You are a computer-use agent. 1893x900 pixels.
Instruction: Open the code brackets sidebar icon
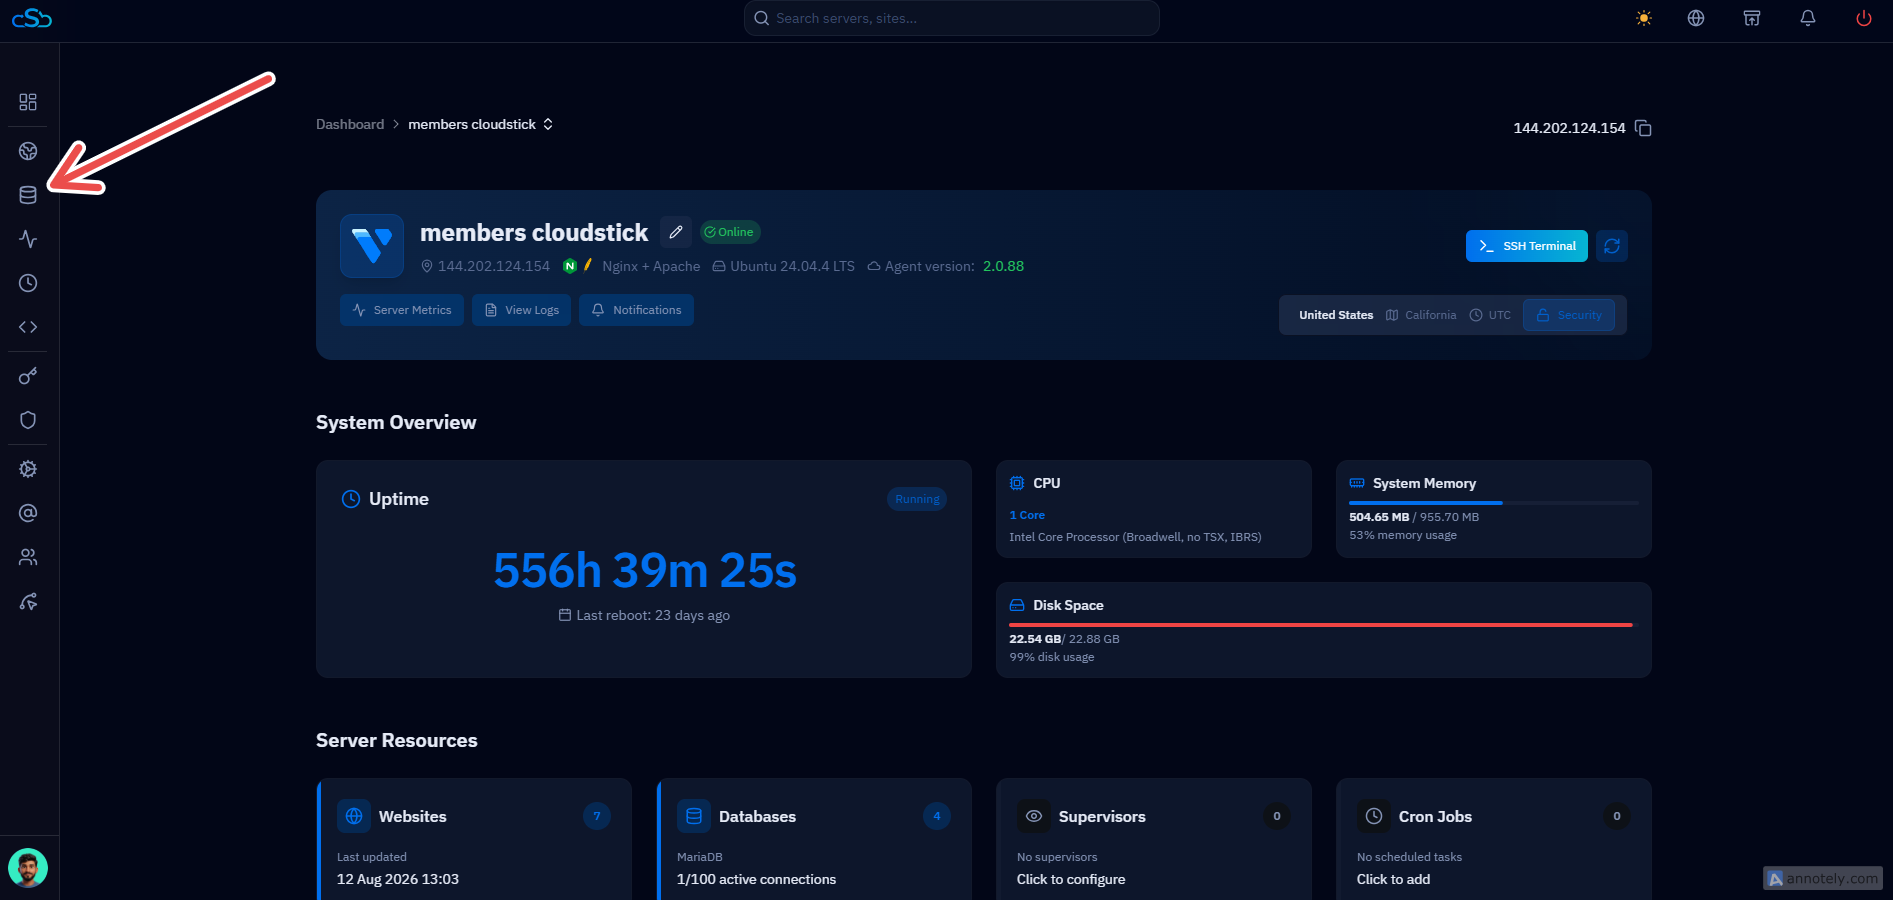28,327
